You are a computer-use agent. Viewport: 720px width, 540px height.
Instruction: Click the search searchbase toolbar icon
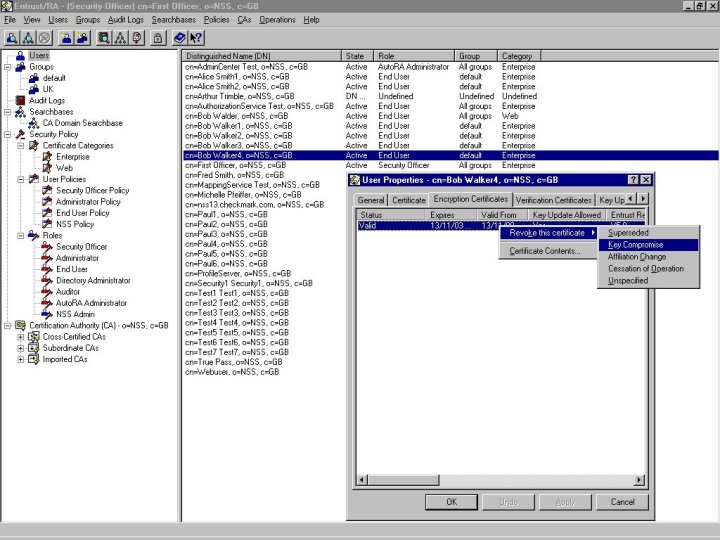28,38
